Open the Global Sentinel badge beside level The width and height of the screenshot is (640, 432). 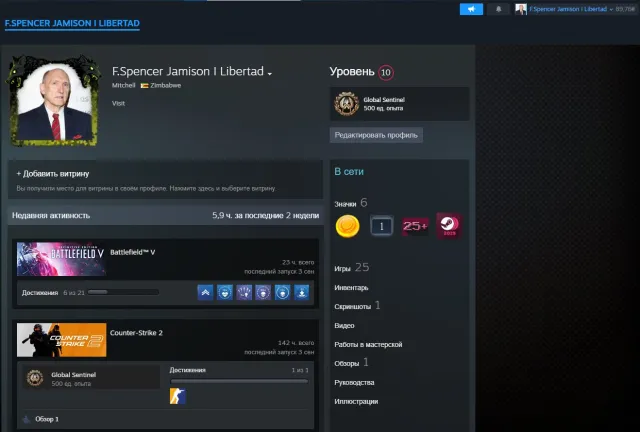point(399,104)
